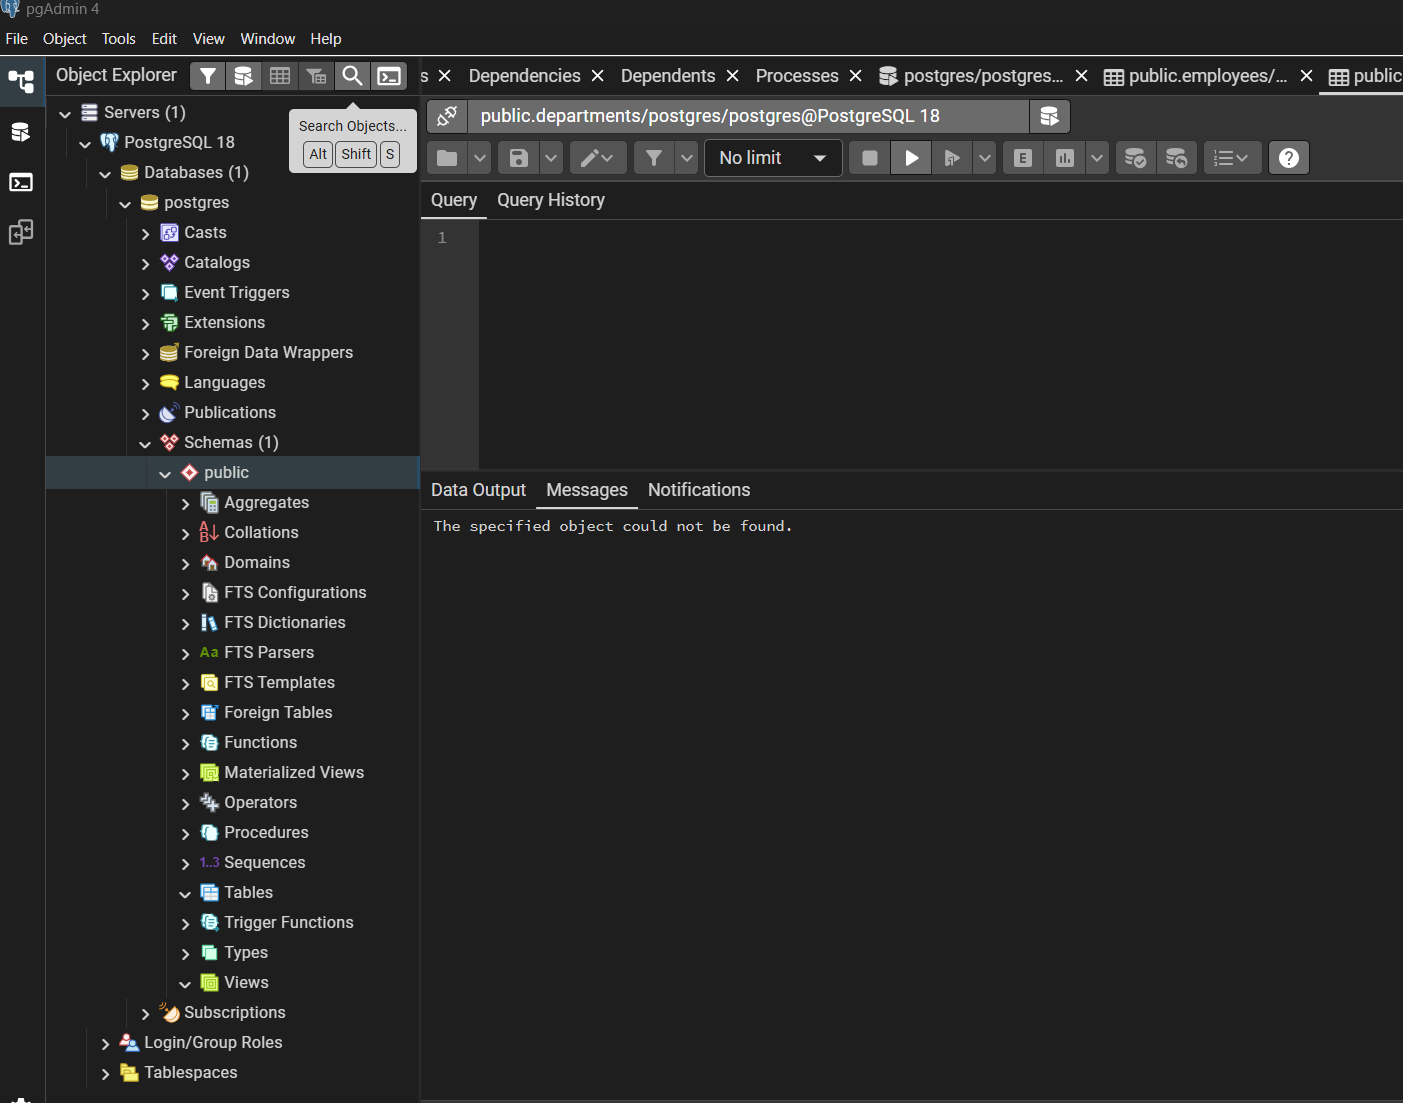This screenshot has width=1403, height=1103.
Task: Click the connection string field public.departments/postgres
Action: (x=748, y=116)
